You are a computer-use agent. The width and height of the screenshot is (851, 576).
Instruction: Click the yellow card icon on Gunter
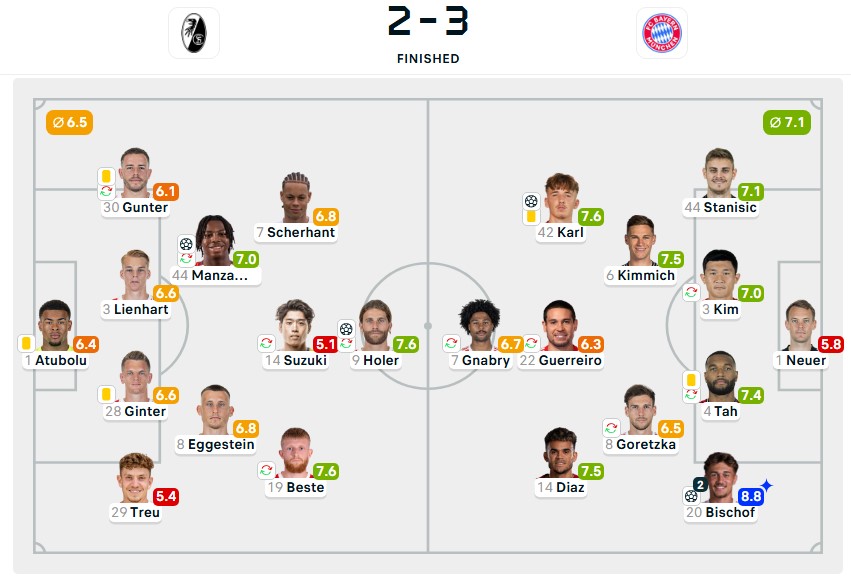(x=106, y=175)
